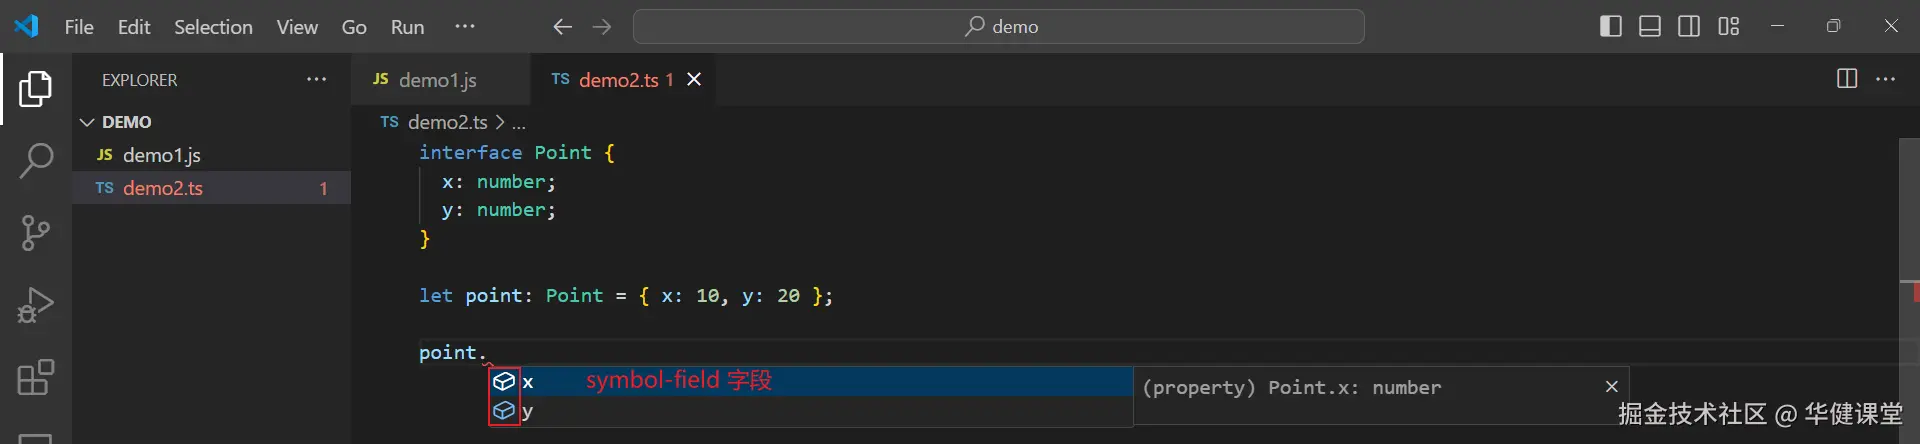Image resolution: width=1920 pixels, height=444 pixels.
Task: Show more menu items via ellipsis
Action: (x=465, y=26)
